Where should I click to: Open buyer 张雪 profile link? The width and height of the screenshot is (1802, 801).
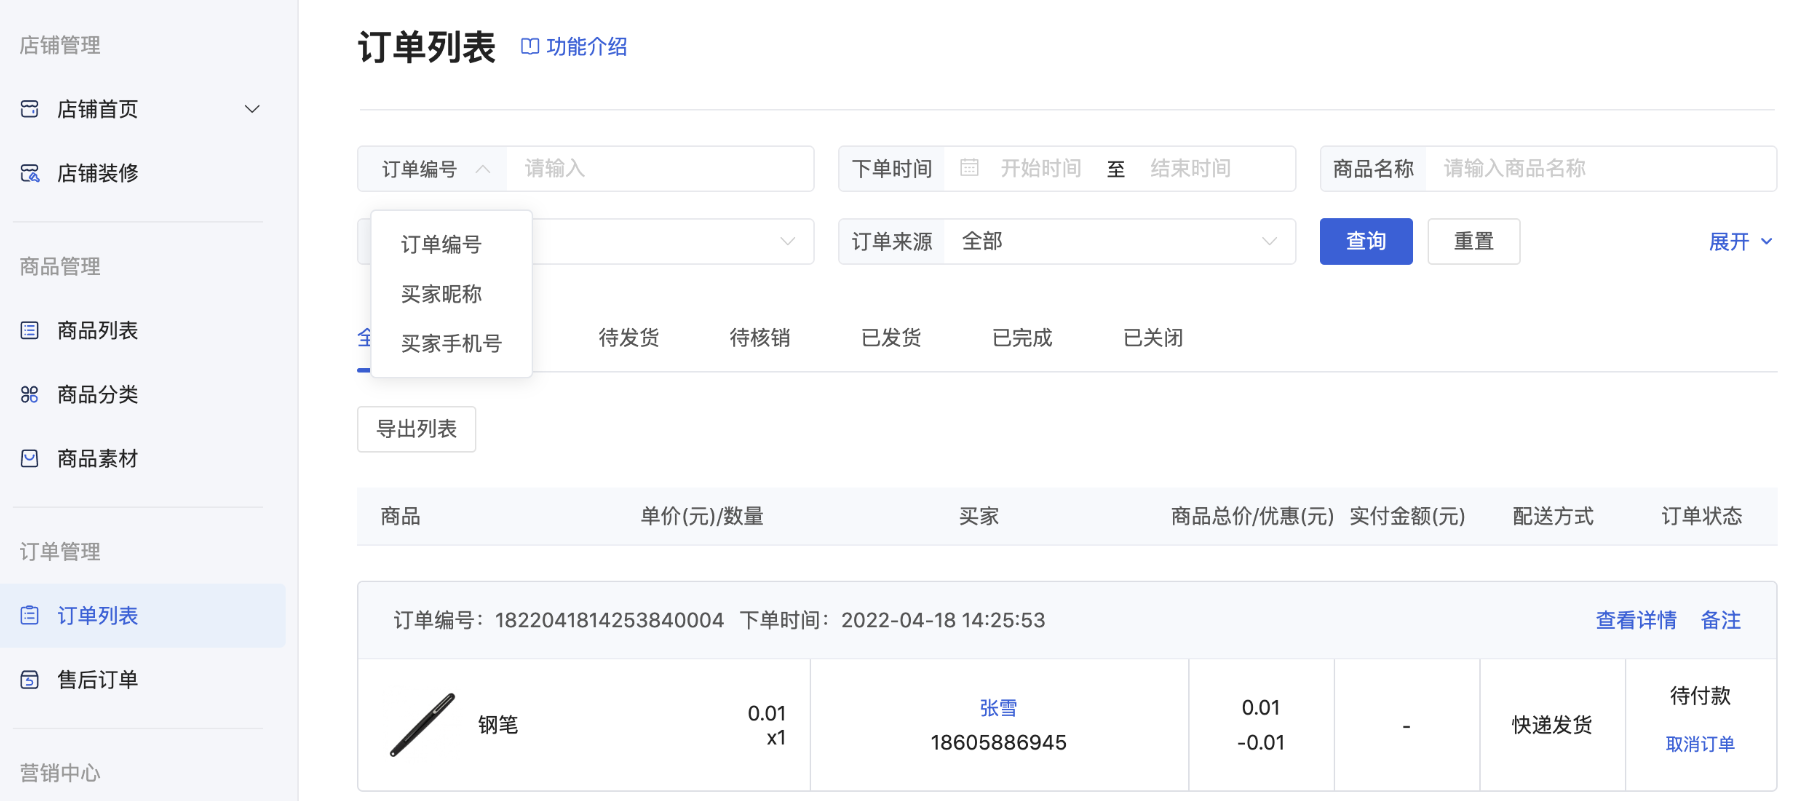pos(998,708)
